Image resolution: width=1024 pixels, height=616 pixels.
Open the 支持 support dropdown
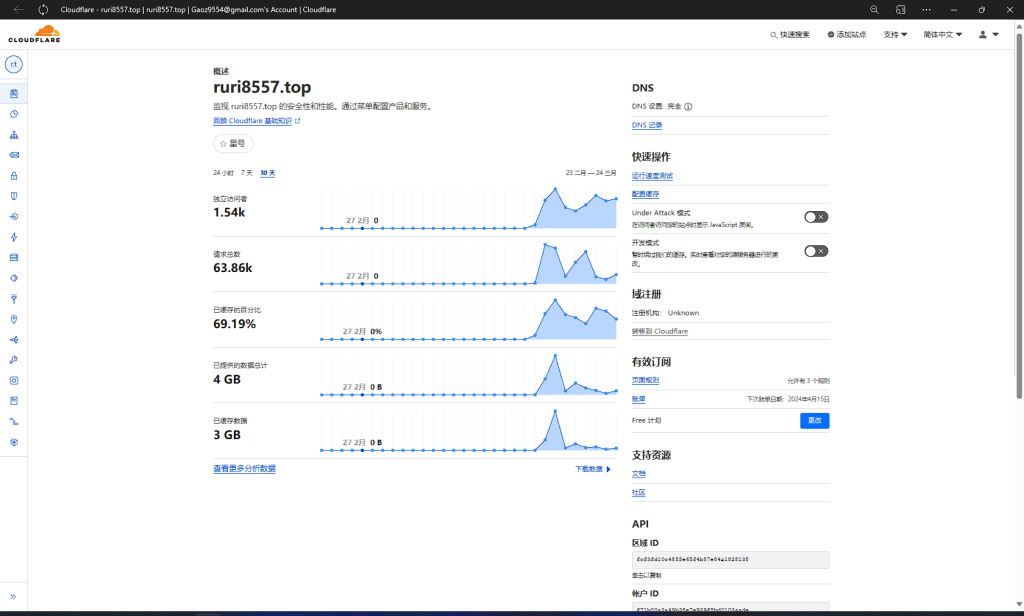(x=895, y=35)
